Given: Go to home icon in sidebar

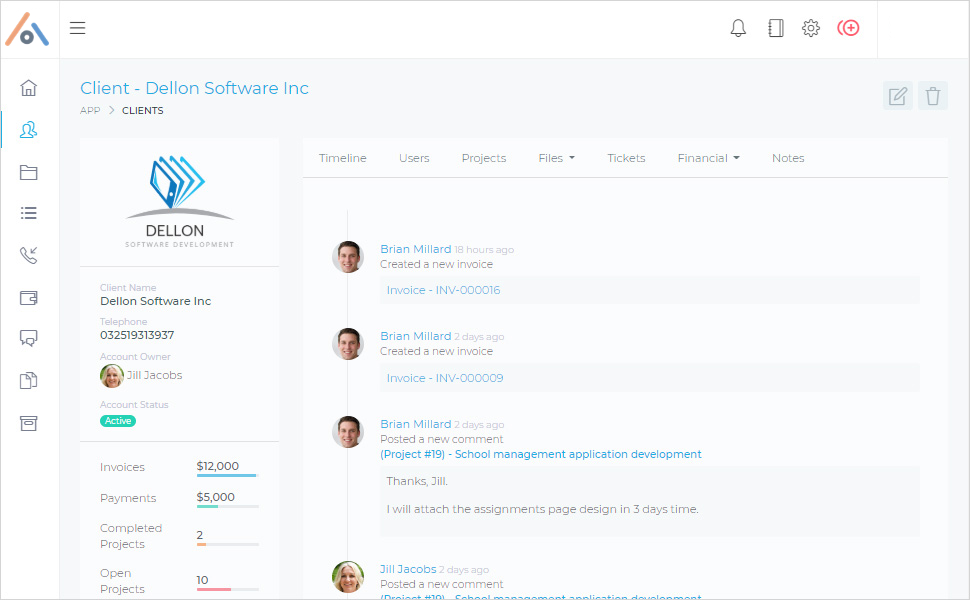Looking at the screenshot, I should (29, 87).
